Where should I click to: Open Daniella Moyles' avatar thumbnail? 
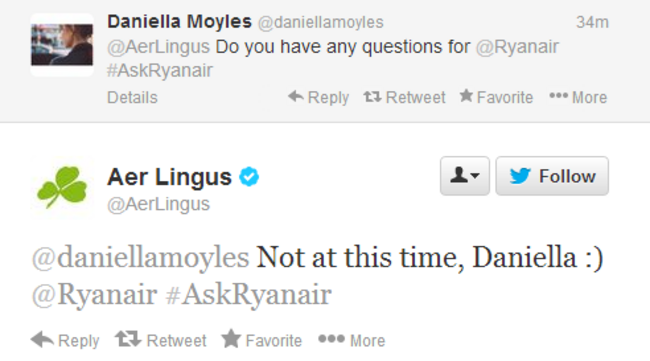[x=62, y=45]
